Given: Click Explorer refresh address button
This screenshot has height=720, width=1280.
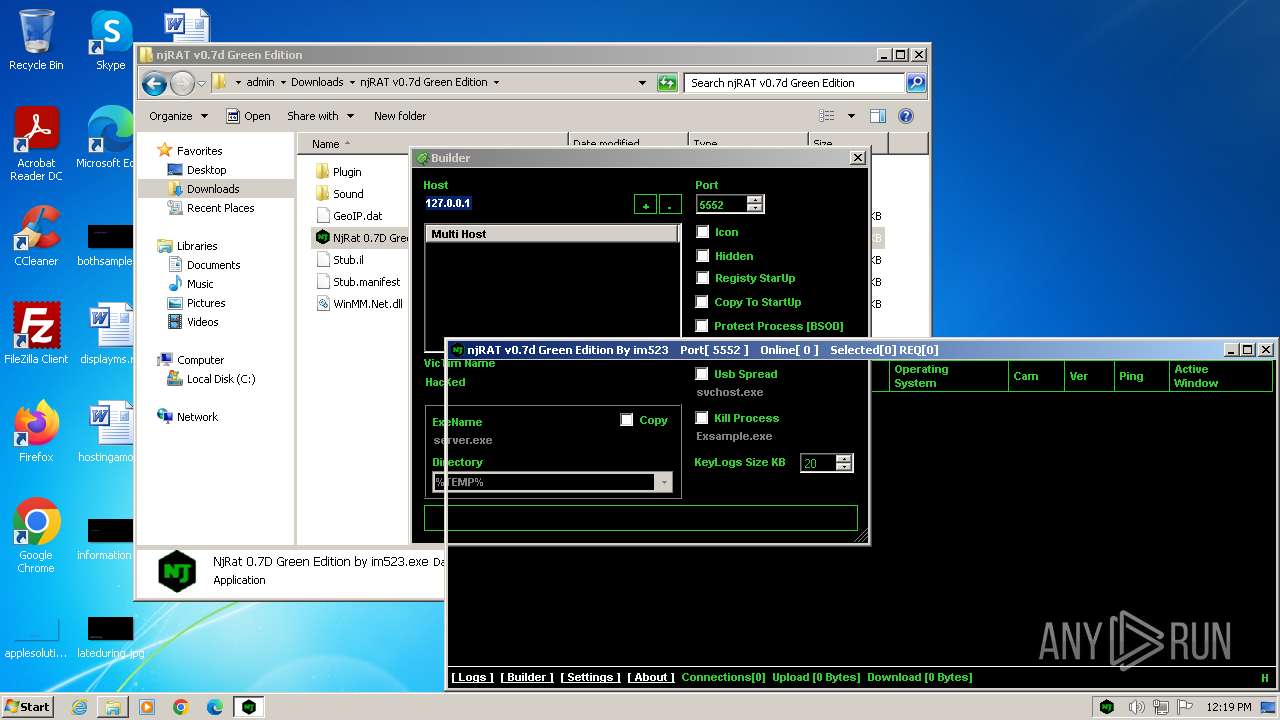Looking at the screenshot, I should pos(667,83).
